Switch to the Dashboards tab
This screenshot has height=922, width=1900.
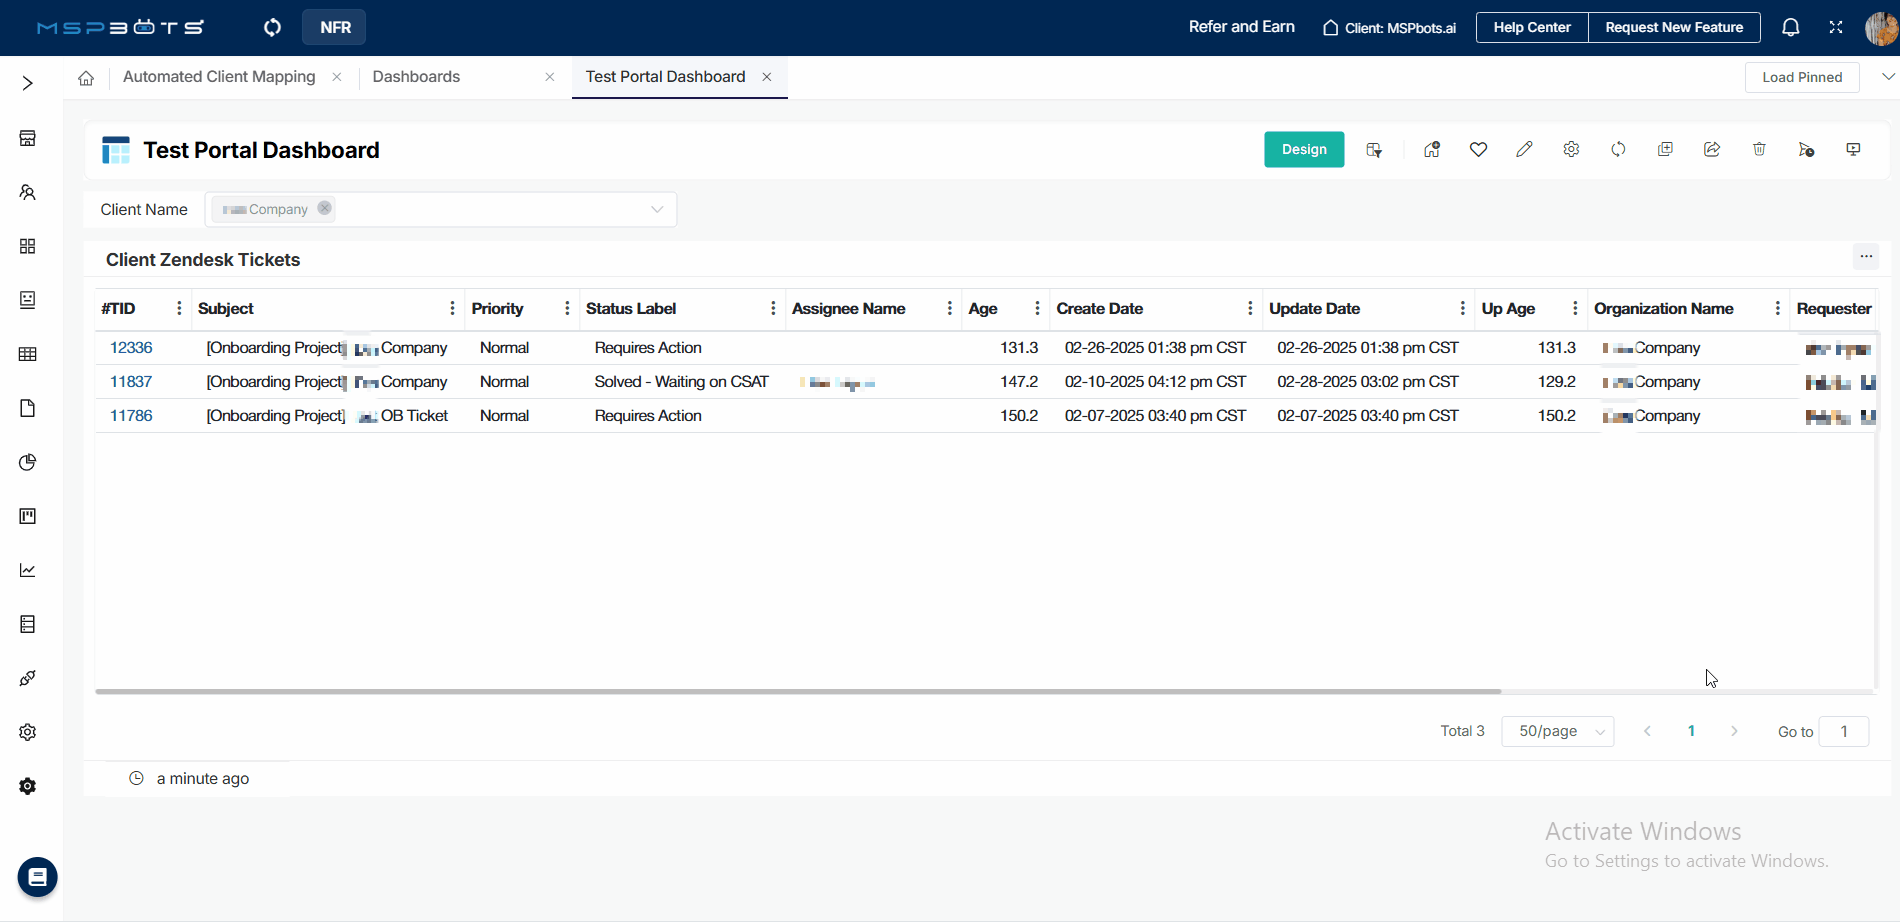pos(416,77)
